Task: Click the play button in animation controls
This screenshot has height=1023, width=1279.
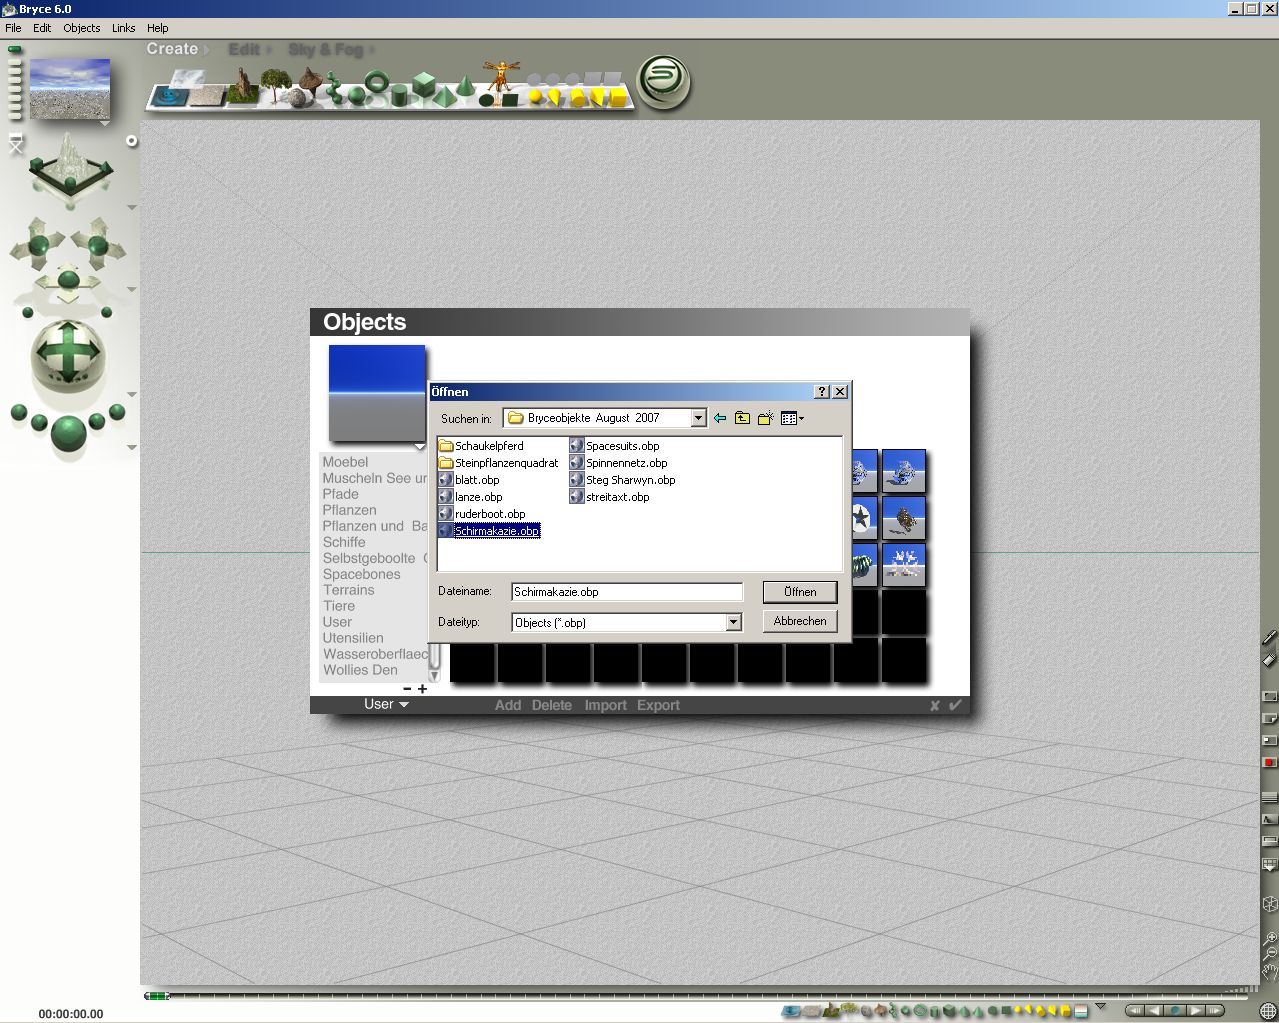Action: pos(1195,1010)
